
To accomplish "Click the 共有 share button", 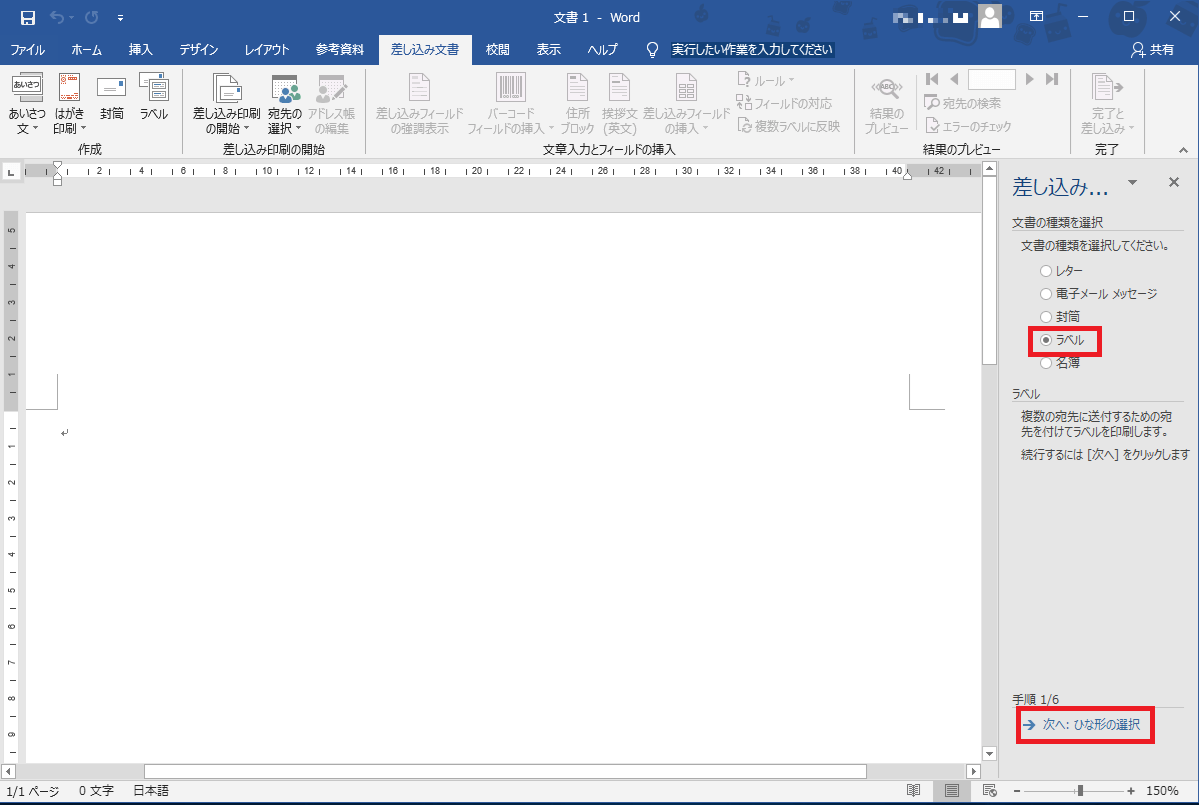I will (1152, 49).
